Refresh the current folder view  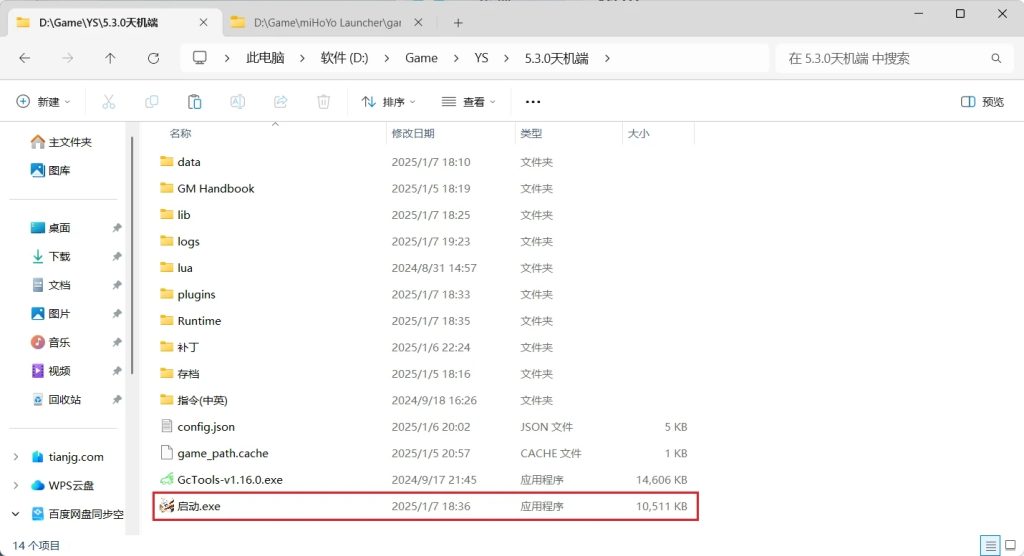click(153, 58)
